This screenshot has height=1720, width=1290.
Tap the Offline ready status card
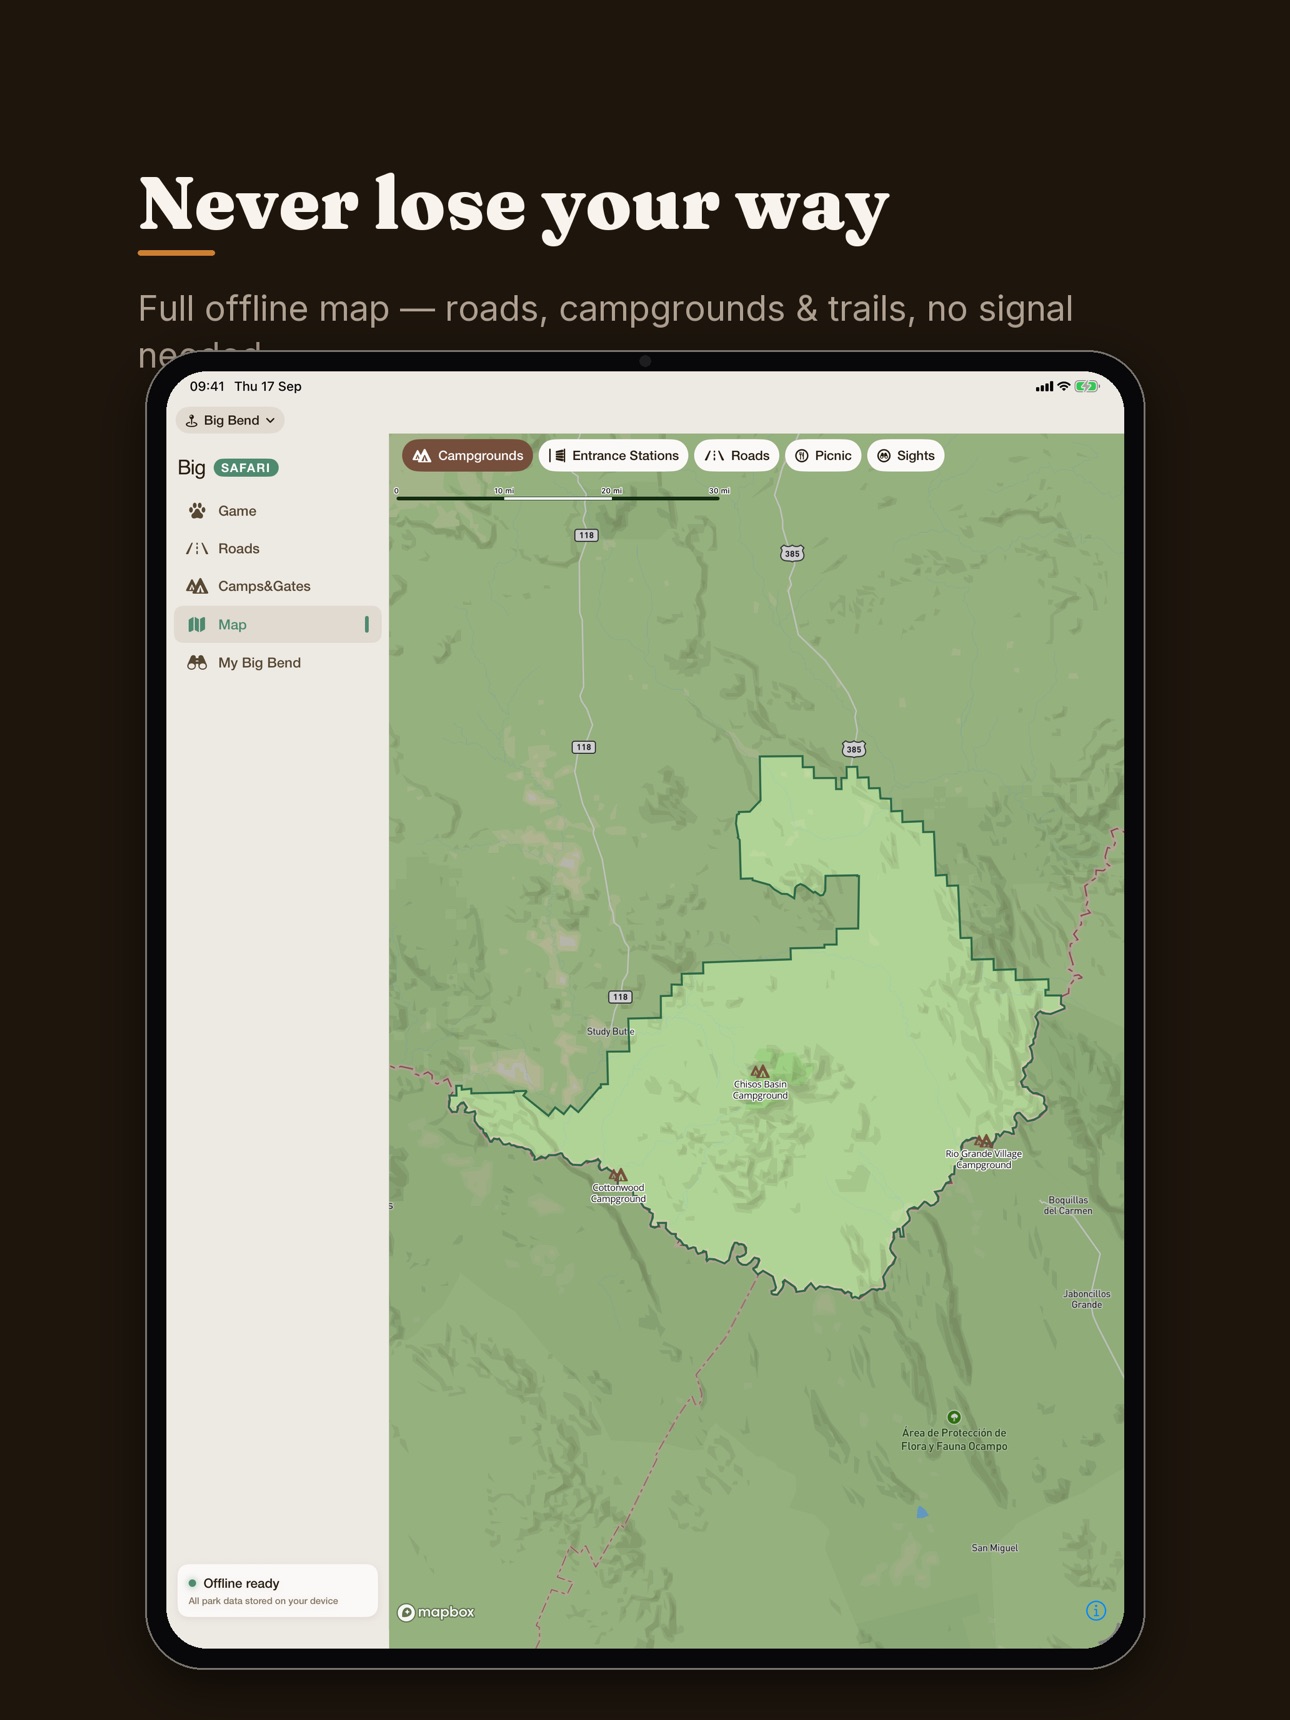tap(277, 1590)
